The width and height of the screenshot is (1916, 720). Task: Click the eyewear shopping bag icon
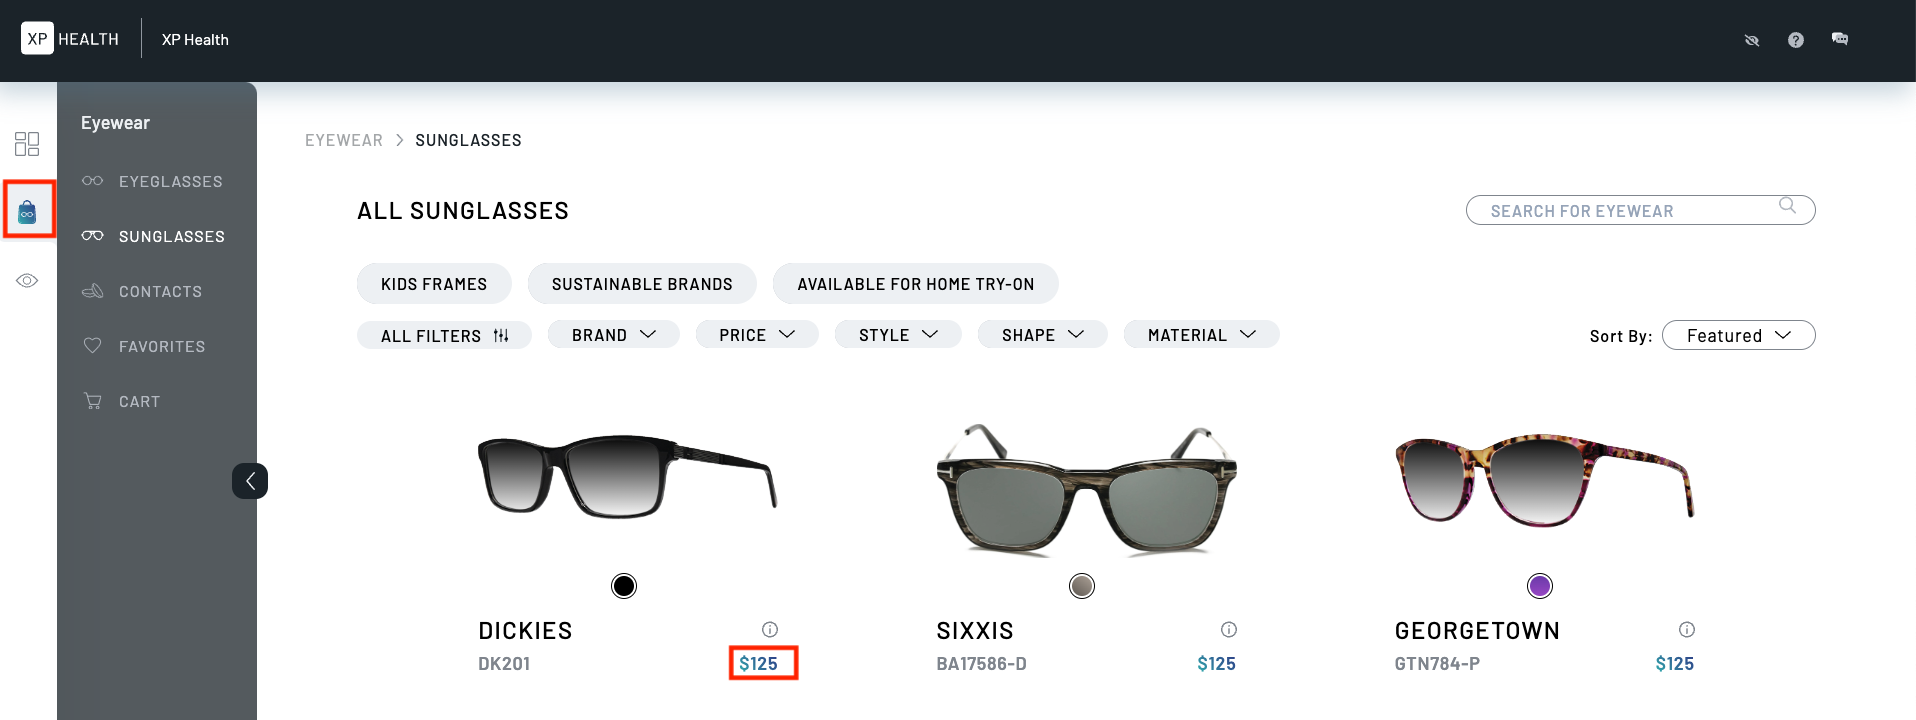click(x=28, y=211)
